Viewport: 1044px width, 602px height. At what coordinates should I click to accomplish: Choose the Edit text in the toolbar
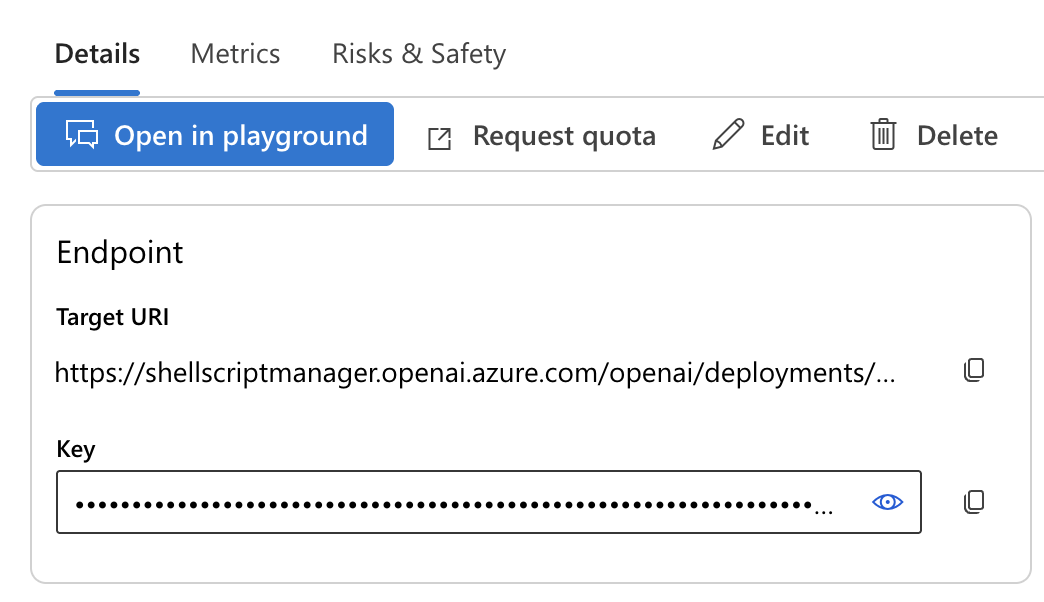click(785, 136)
